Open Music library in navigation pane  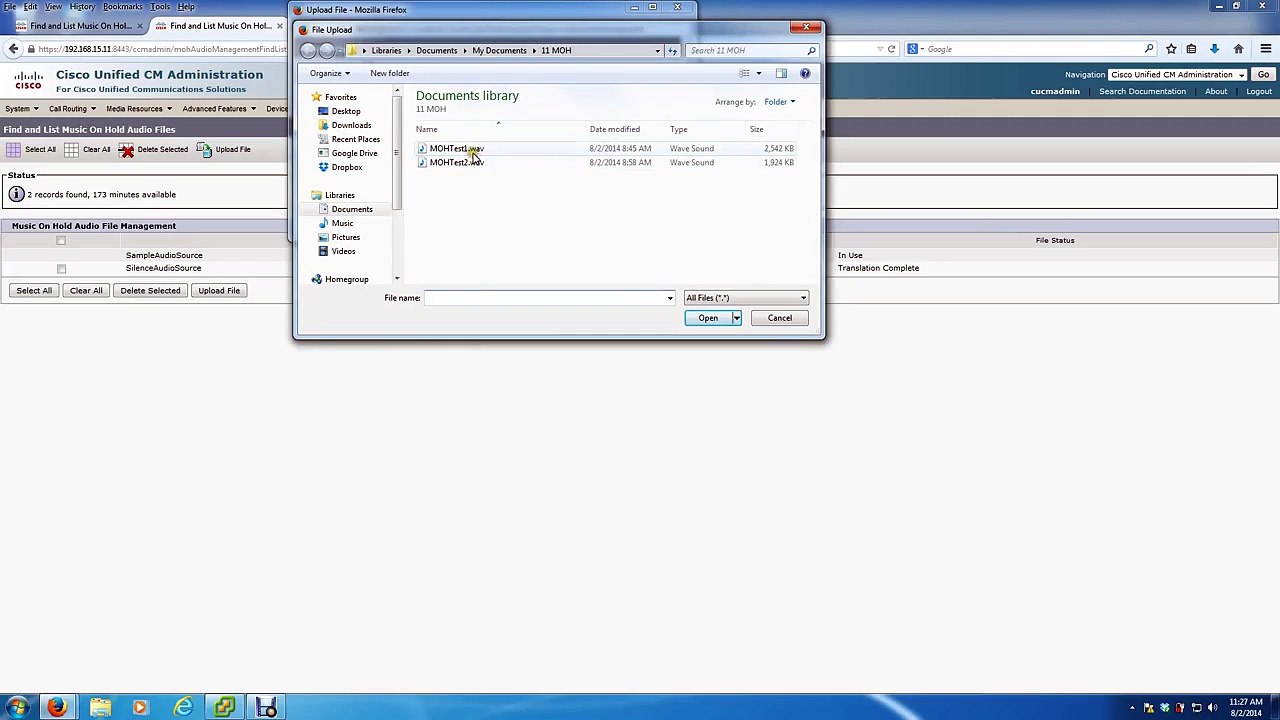pos(342,223)
